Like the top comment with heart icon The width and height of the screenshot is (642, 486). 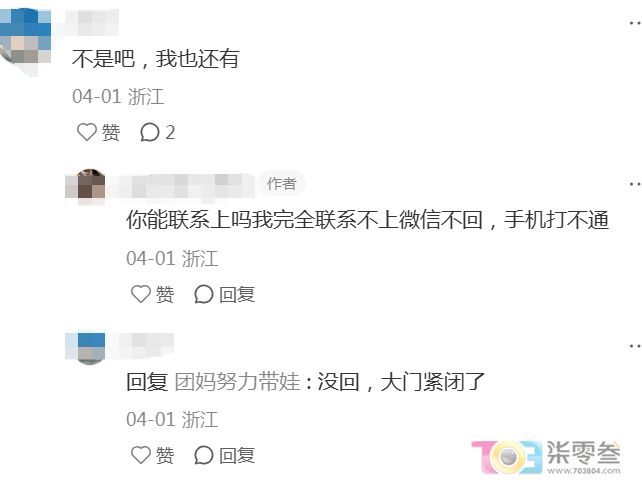tap(87, 132)
